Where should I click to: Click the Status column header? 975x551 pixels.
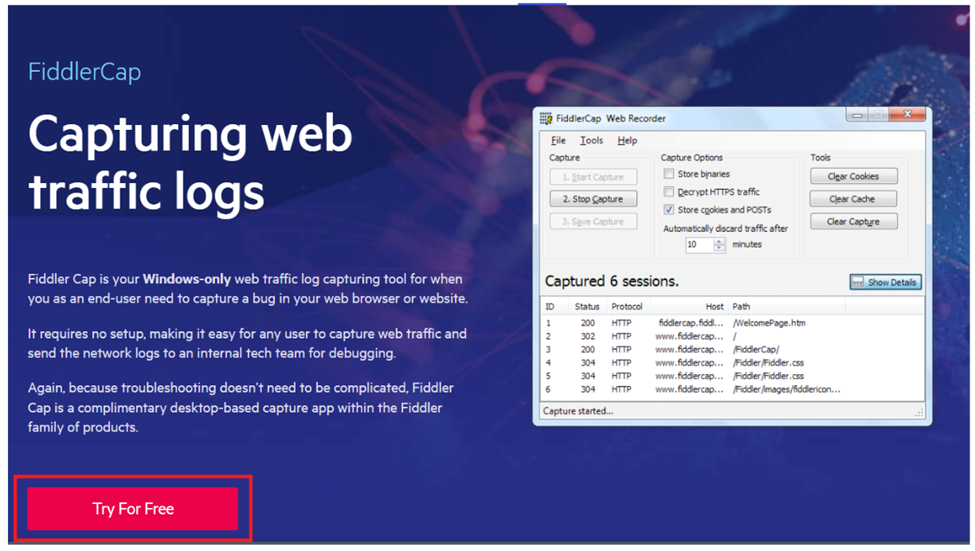pyautogui.click(x=586, y=307)
